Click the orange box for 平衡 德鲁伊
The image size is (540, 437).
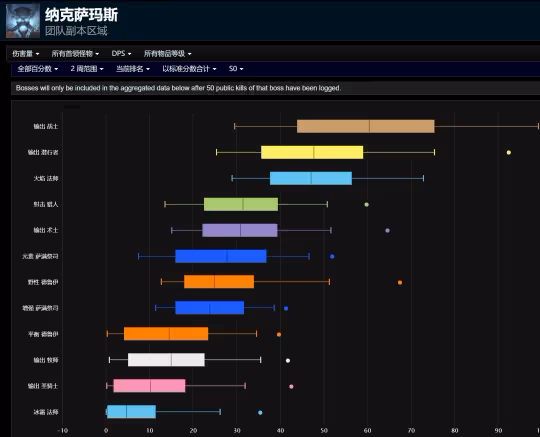pos(166,334)
